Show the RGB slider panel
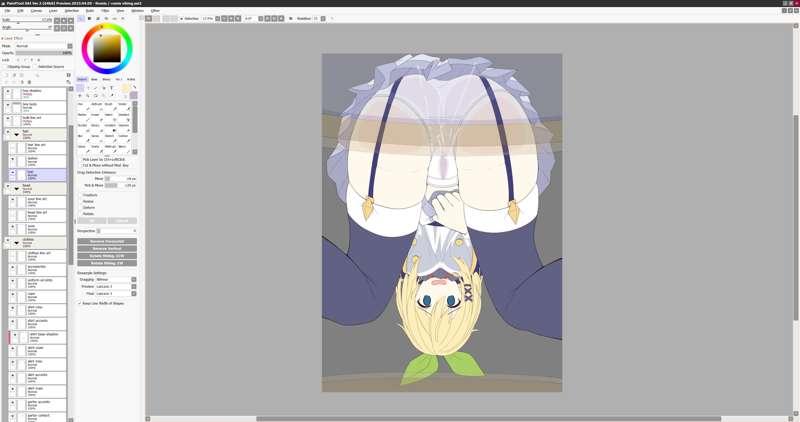This screenshot has width=800, height=422. pyautogui.click(x=89, y=18)
